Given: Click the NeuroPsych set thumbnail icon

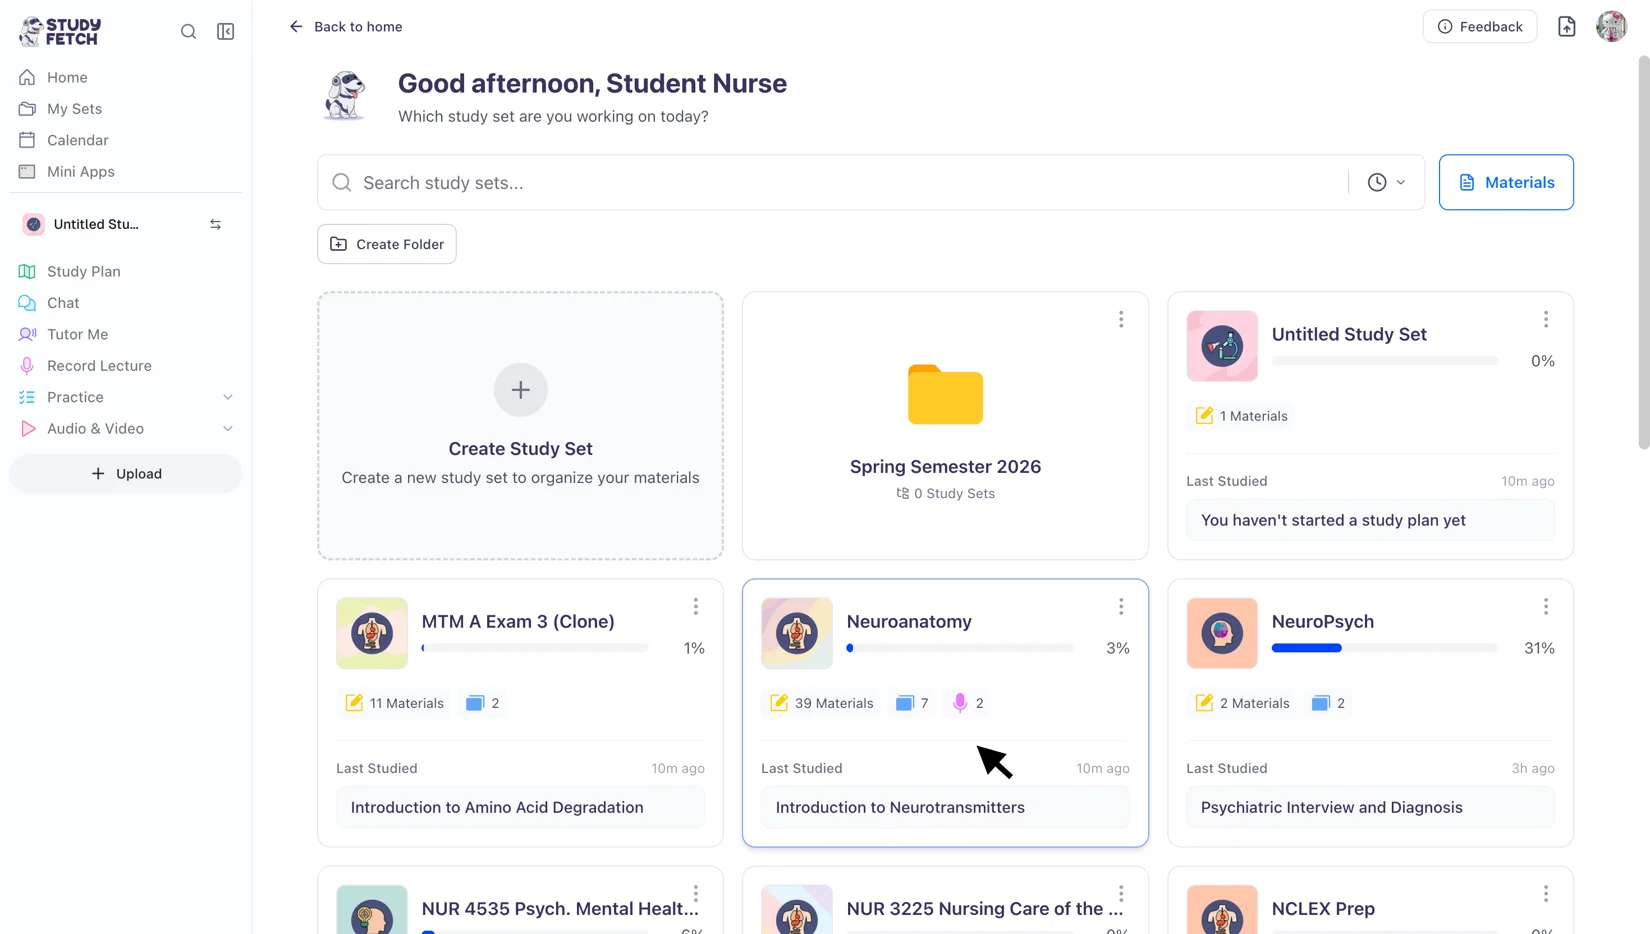Looking at the screenshot, I should click(x=1222, y=633).
